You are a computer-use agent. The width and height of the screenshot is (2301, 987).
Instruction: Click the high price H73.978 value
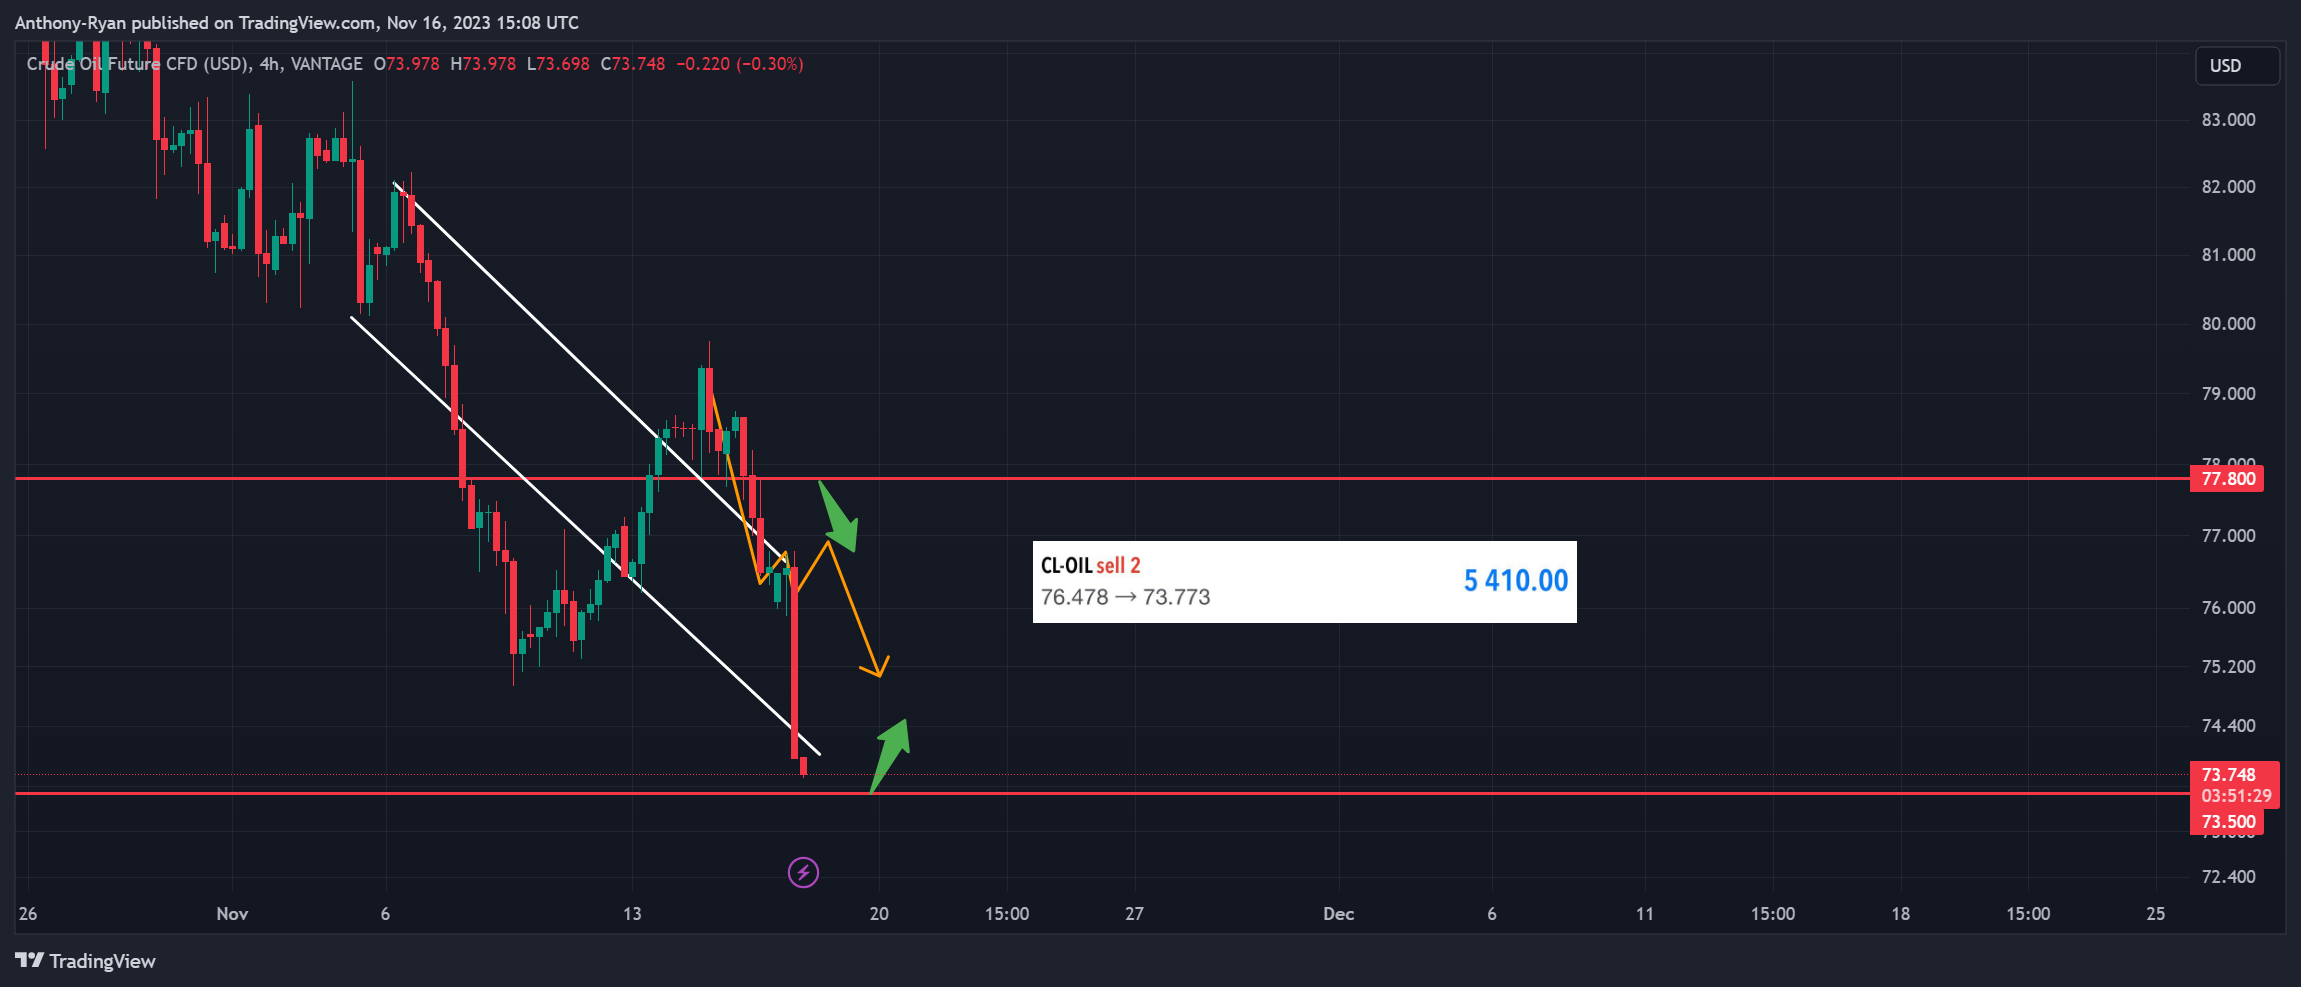483,64
